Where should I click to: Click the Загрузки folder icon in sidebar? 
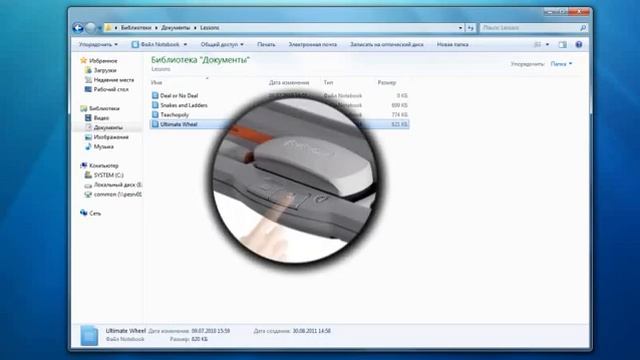pos(88,70)
